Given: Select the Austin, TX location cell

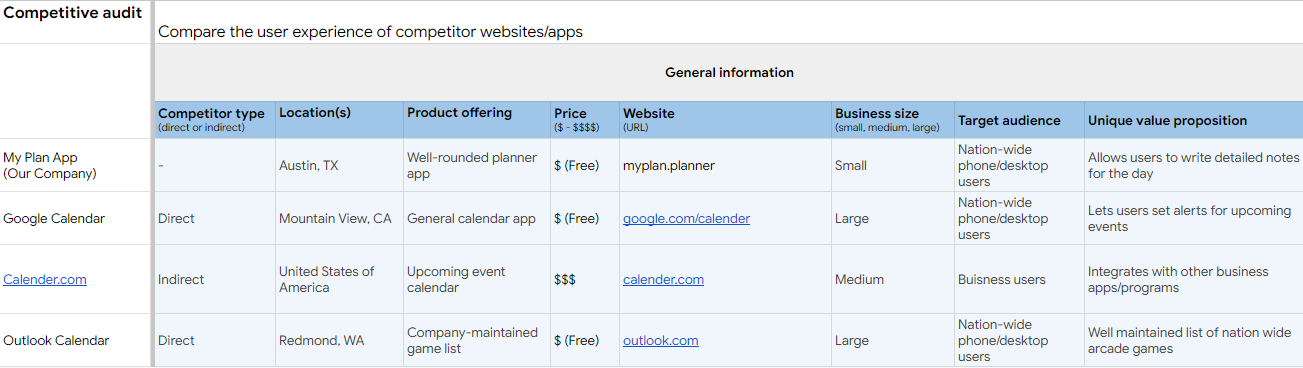Looking at the screenshot, I should click(339, 165).
